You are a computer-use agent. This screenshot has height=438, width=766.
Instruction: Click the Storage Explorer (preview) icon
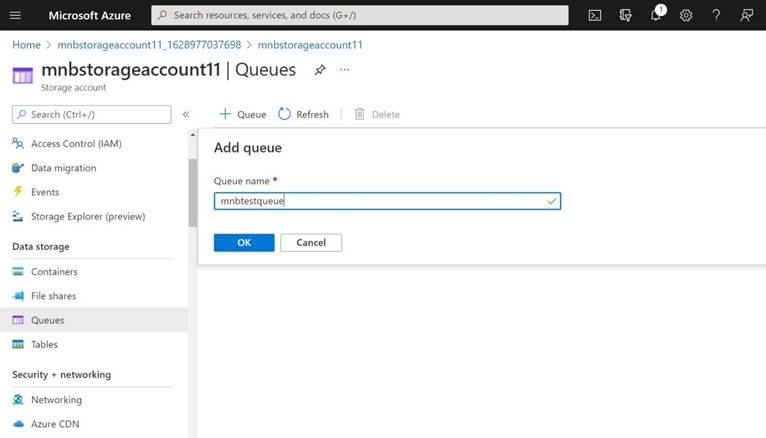click(x=18, y=216)
